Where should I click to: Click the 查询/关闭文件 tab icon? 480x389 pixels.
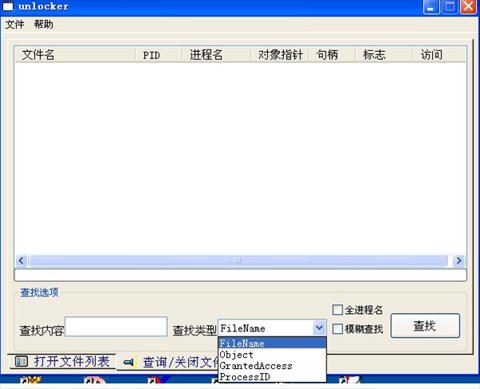pyautogui.click(x=129, y=362)
